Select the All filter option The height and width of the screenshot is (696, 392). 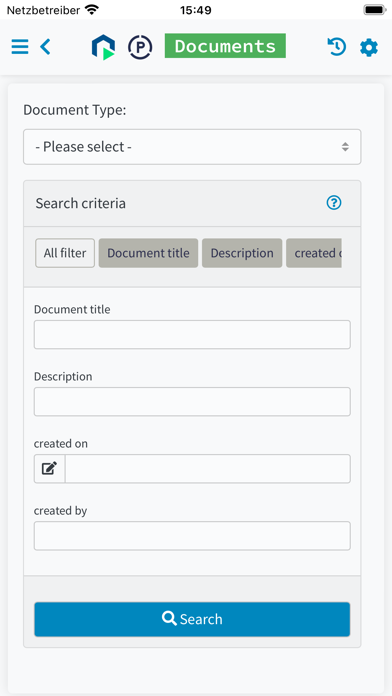[65, 253]
